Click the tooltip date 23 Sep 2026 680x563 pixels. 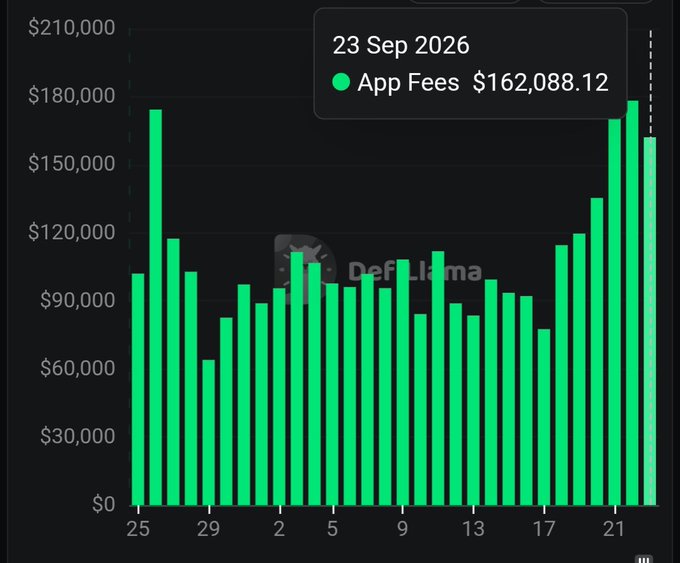click(x=401, y=45)
